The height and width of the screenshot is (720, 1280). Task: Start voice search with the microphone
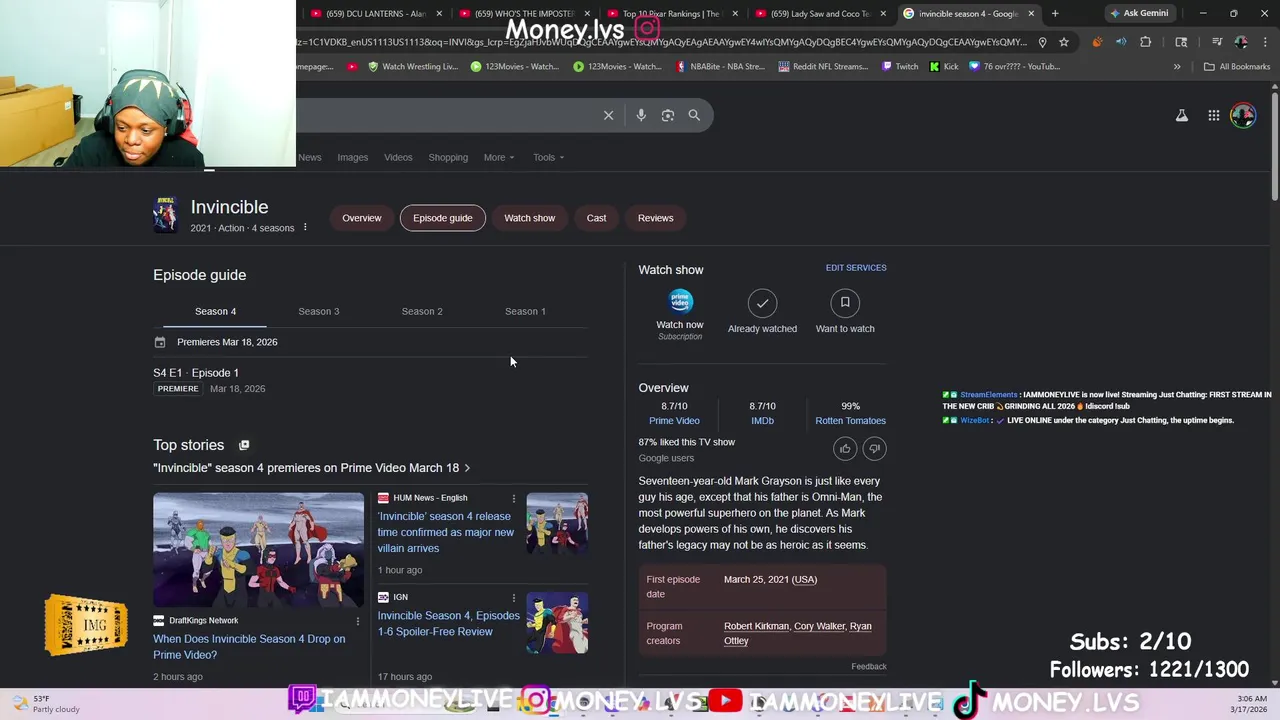pos(641,115)
